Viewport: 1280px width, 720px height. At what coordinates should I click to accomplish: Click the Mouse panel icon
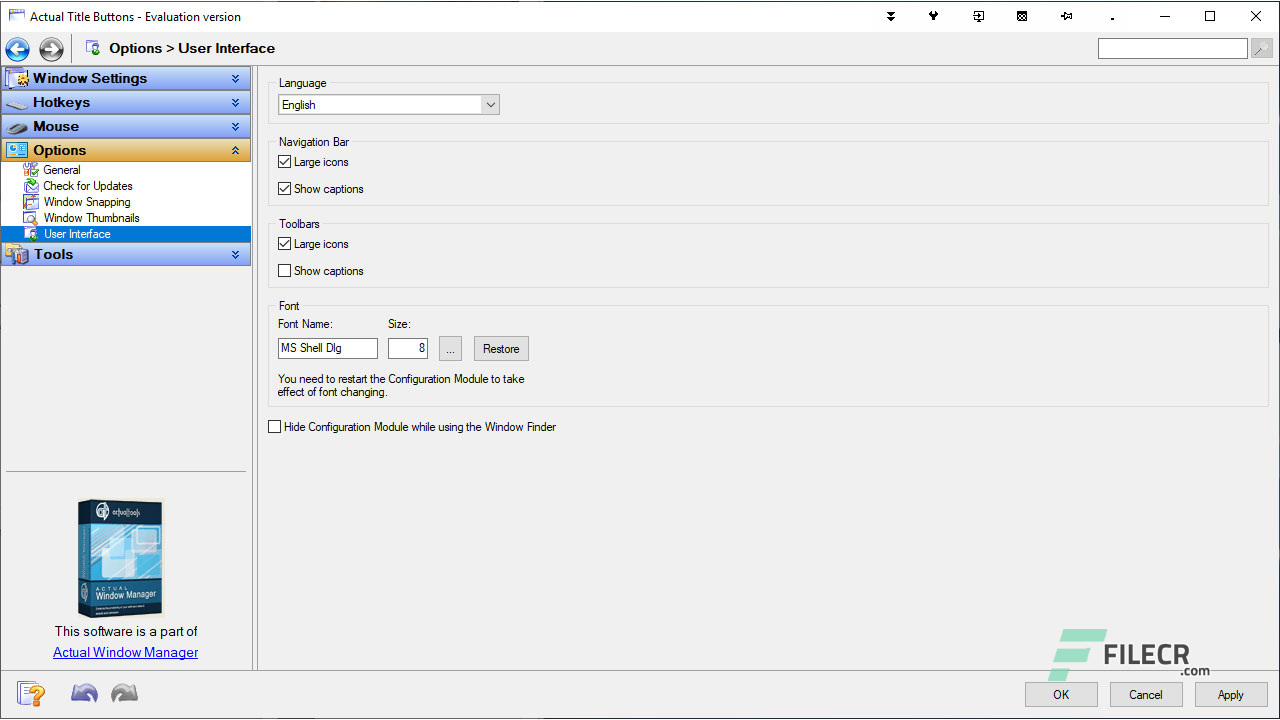pyautogui.click(x=16, y=126)
